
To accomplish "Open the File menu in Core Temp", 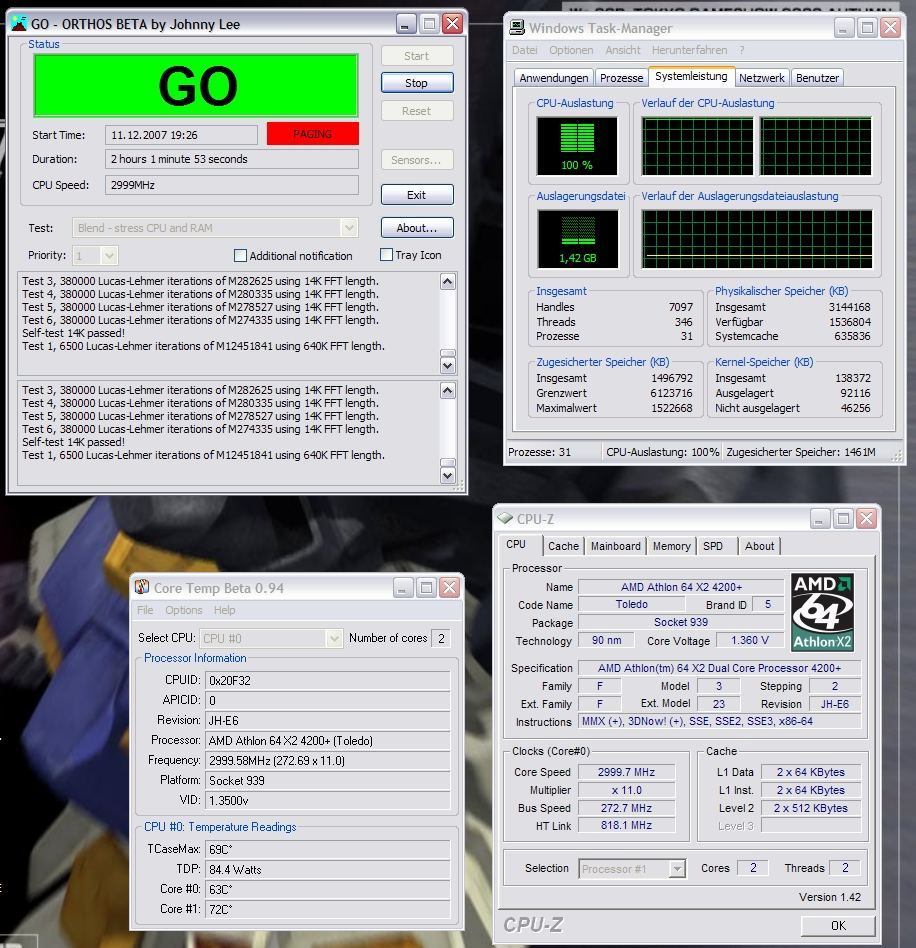I will [145, 610].
